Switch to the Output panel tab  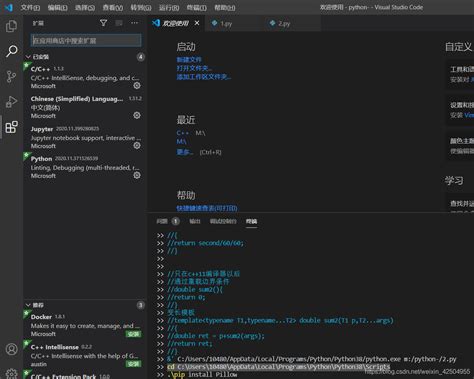pyautogui.click(x=195, y=221)
